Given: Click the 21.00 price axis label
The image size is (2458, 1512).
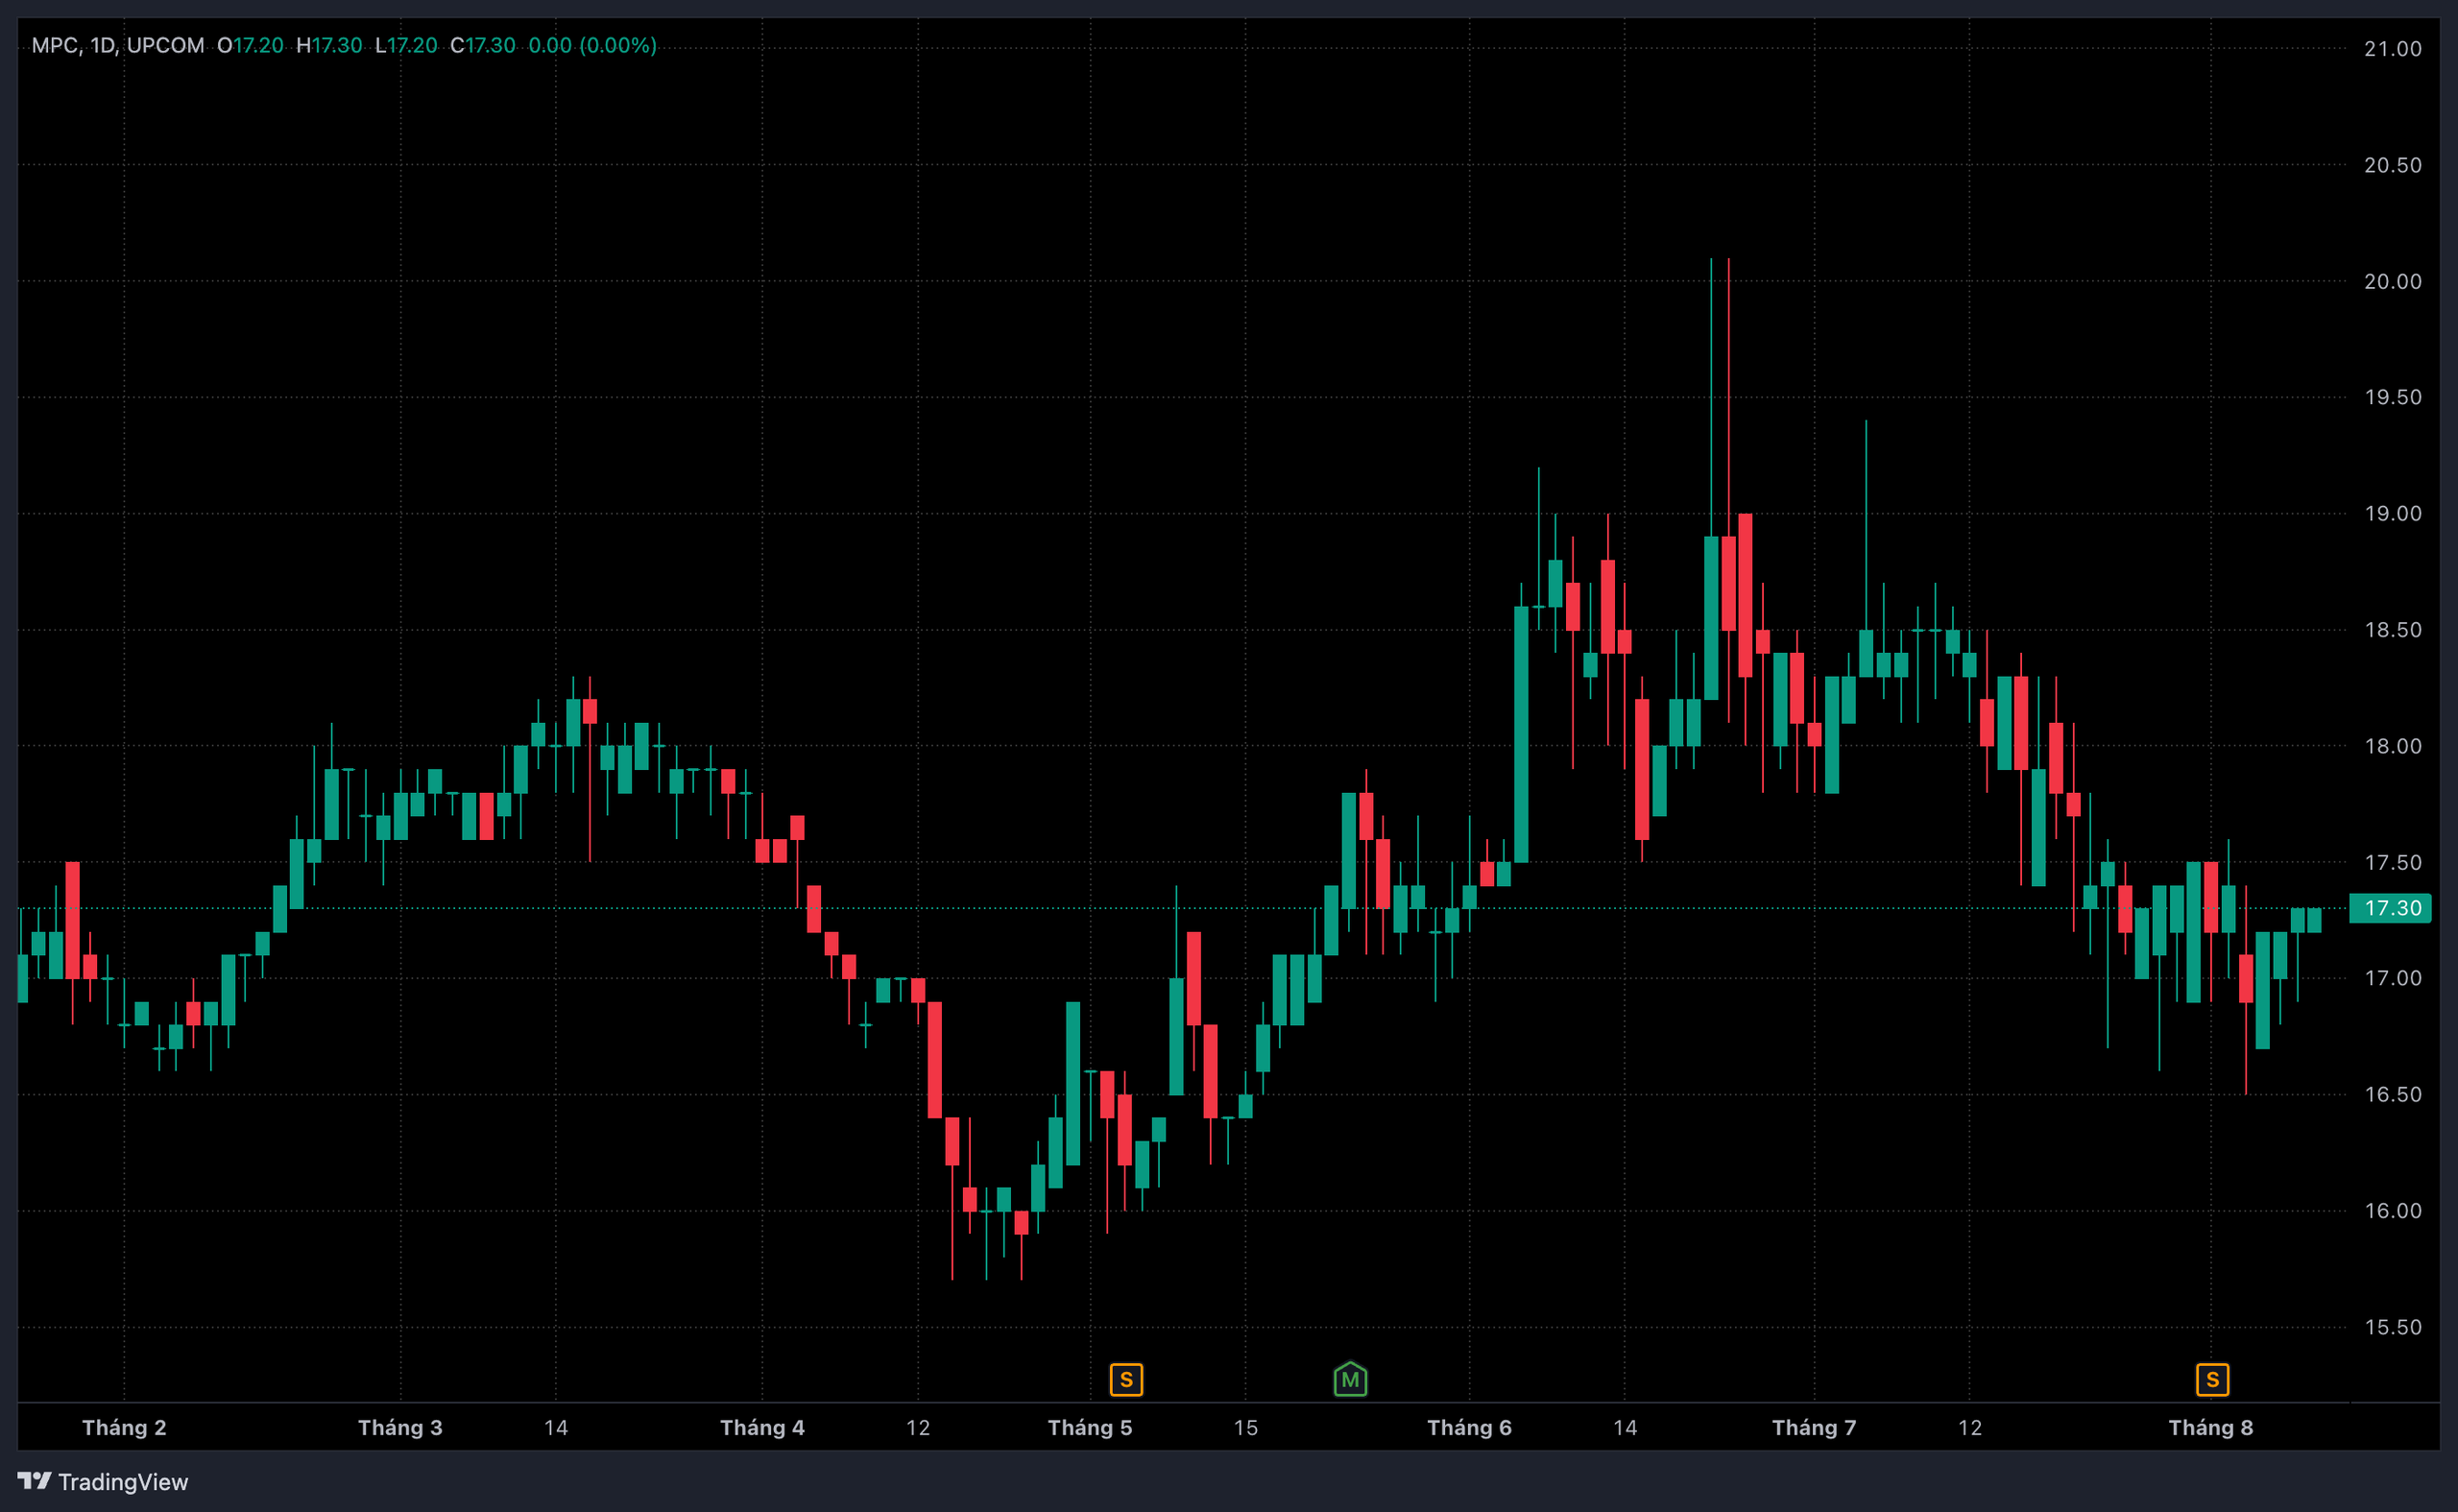Looking at the screenshot, I should (2392, 49).
